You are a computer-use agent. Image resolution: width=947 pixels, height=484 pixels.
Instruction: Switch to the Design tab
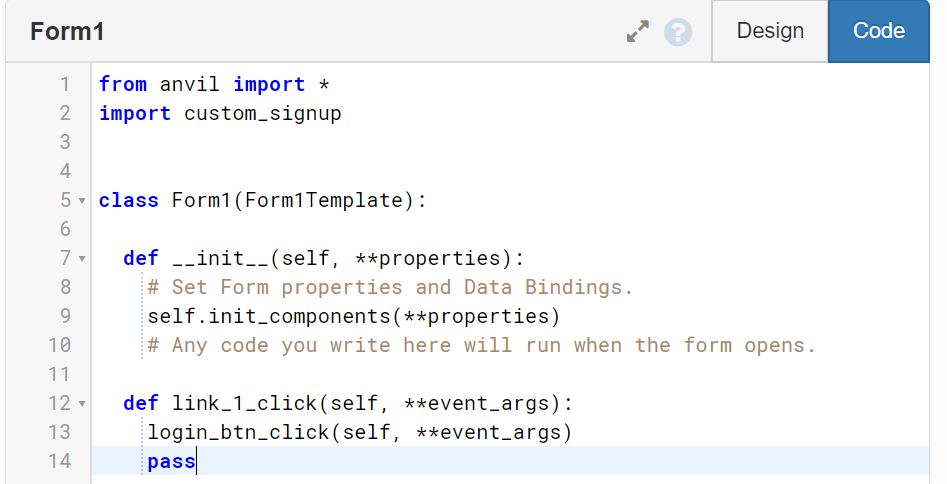tap(769, 31)
